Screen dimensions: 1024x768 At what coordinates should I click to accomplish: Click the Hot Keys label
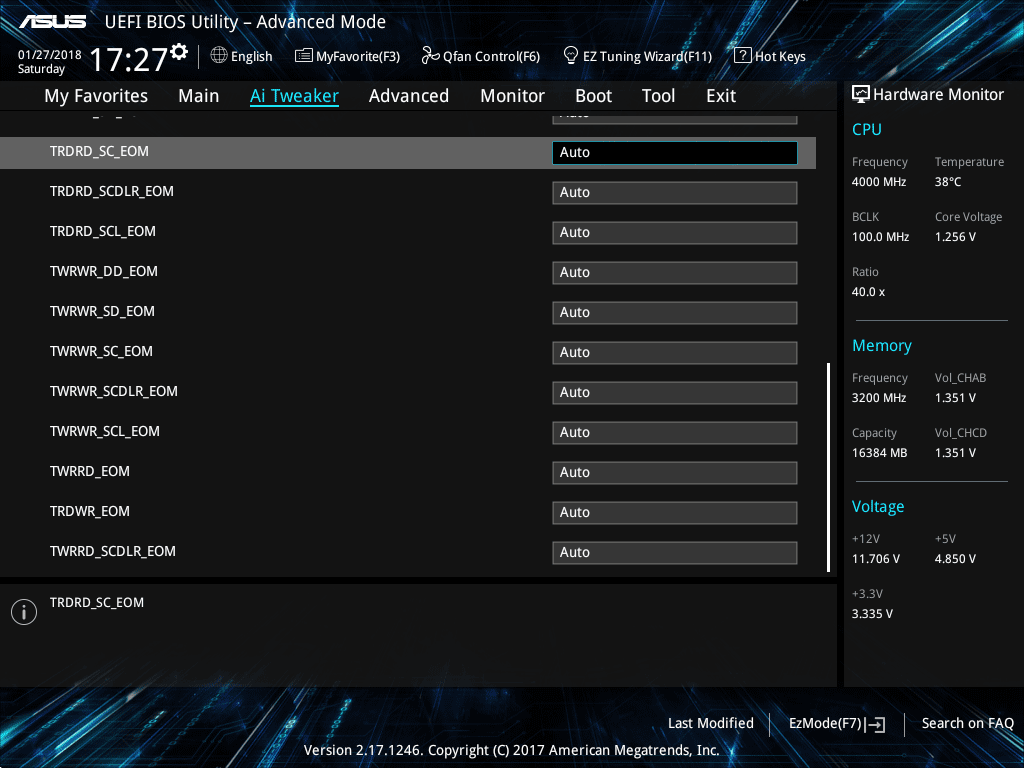click(x=780, y=57)
